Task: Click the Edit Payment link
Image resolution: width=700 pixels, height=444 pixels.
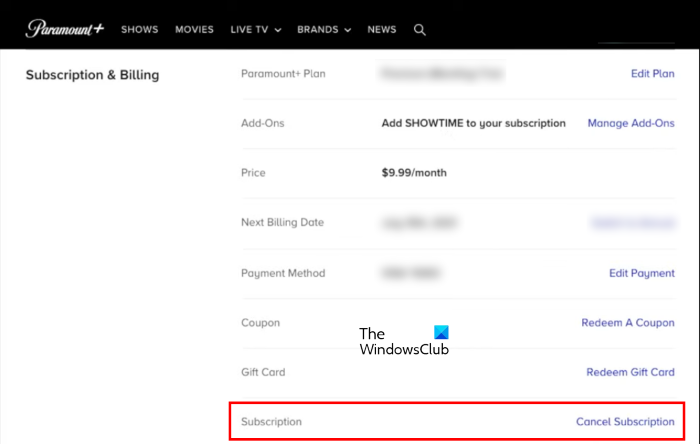Action: click(642, 273)
